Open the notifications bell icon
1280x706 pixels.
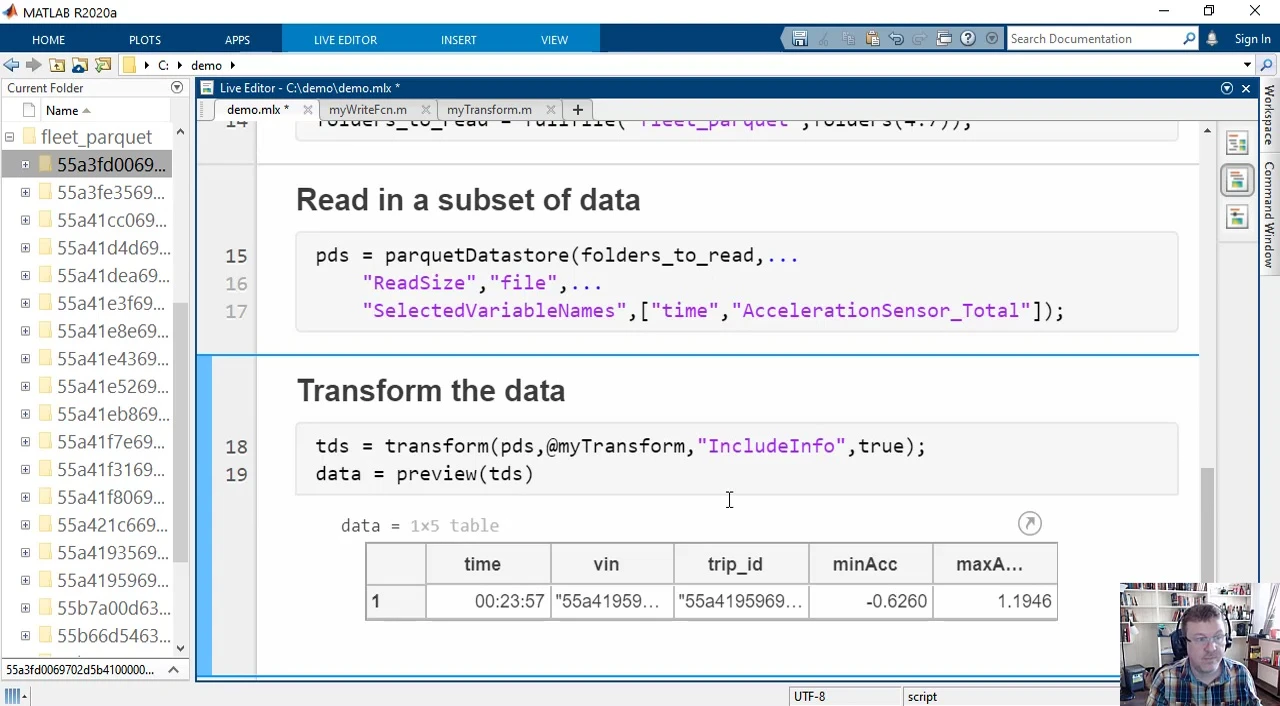[x=1212, y=39]
